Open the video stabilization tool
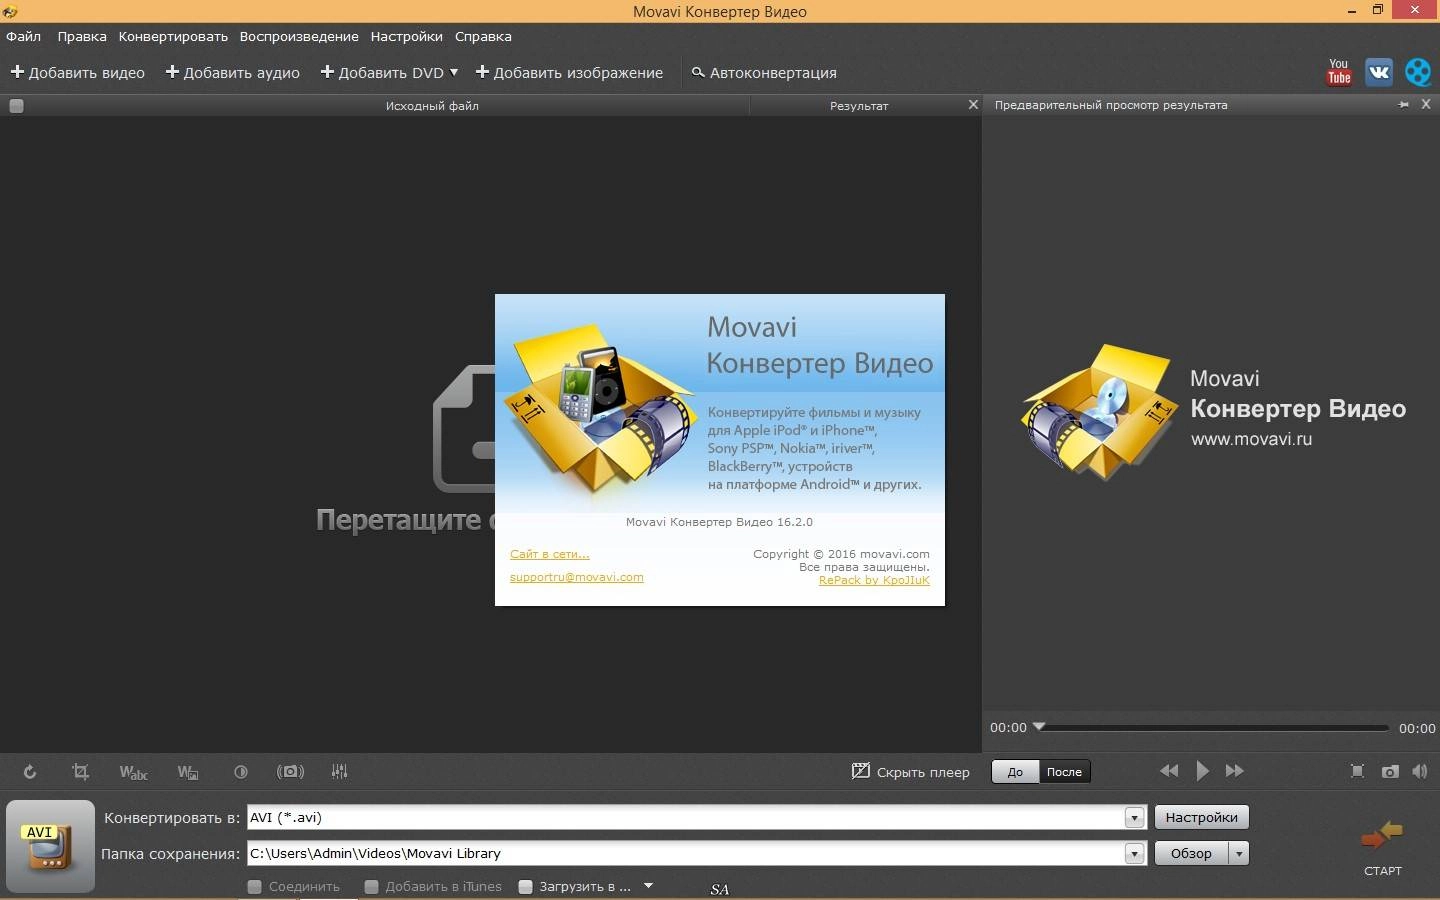This screenshot has width=1440, height=900. click(x=290, y=771)
